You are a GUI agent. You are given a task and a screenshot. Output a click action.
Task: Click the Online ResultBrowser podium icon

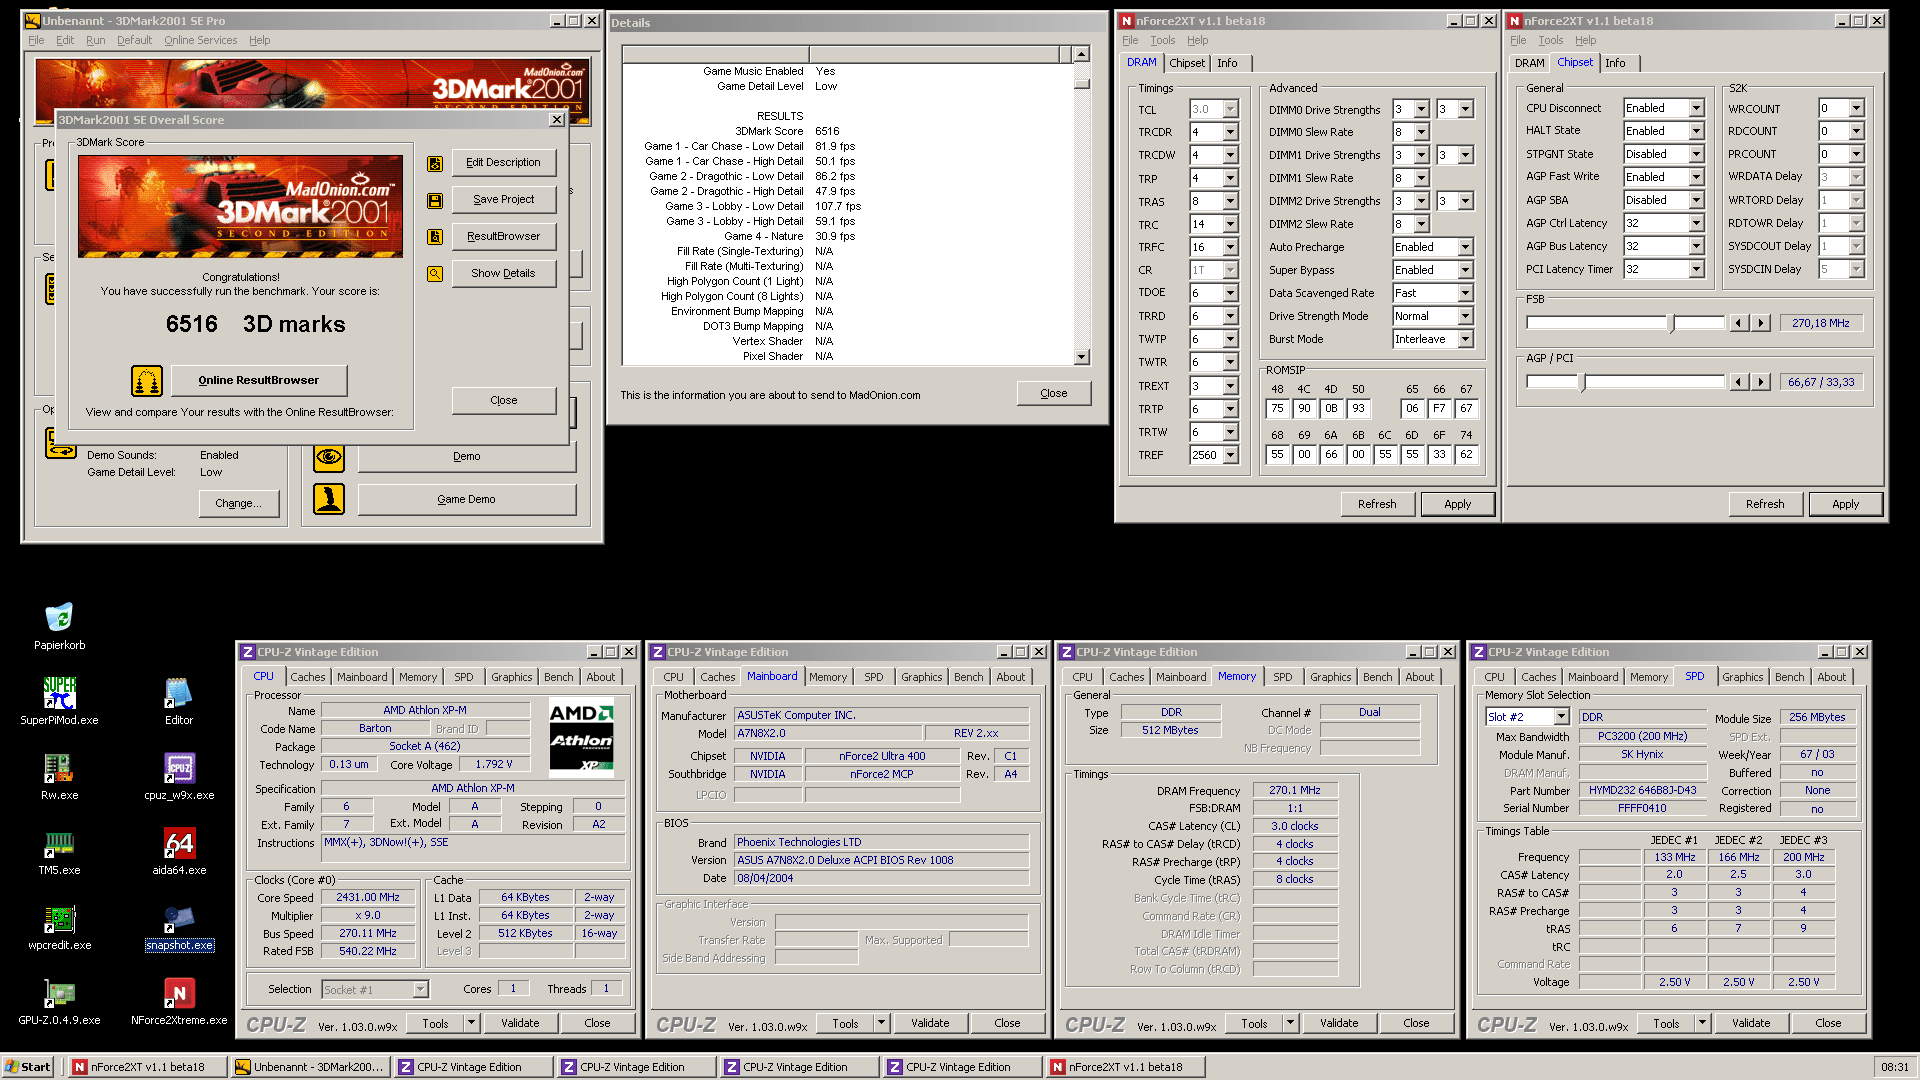coord(147,380)
